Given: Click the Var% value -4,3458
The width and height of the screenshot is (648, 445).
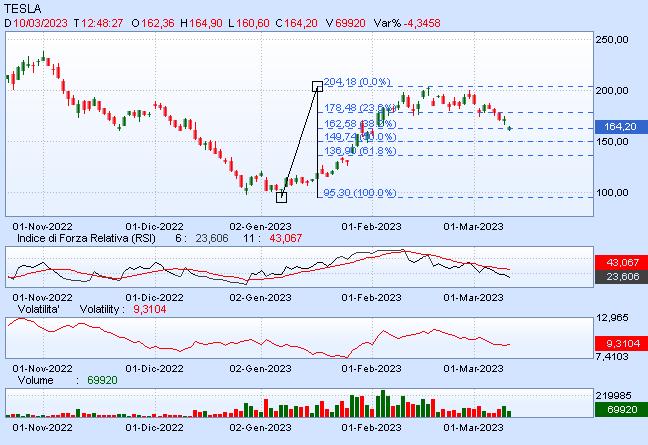Looking at the screenshot, I should [422, 23].
